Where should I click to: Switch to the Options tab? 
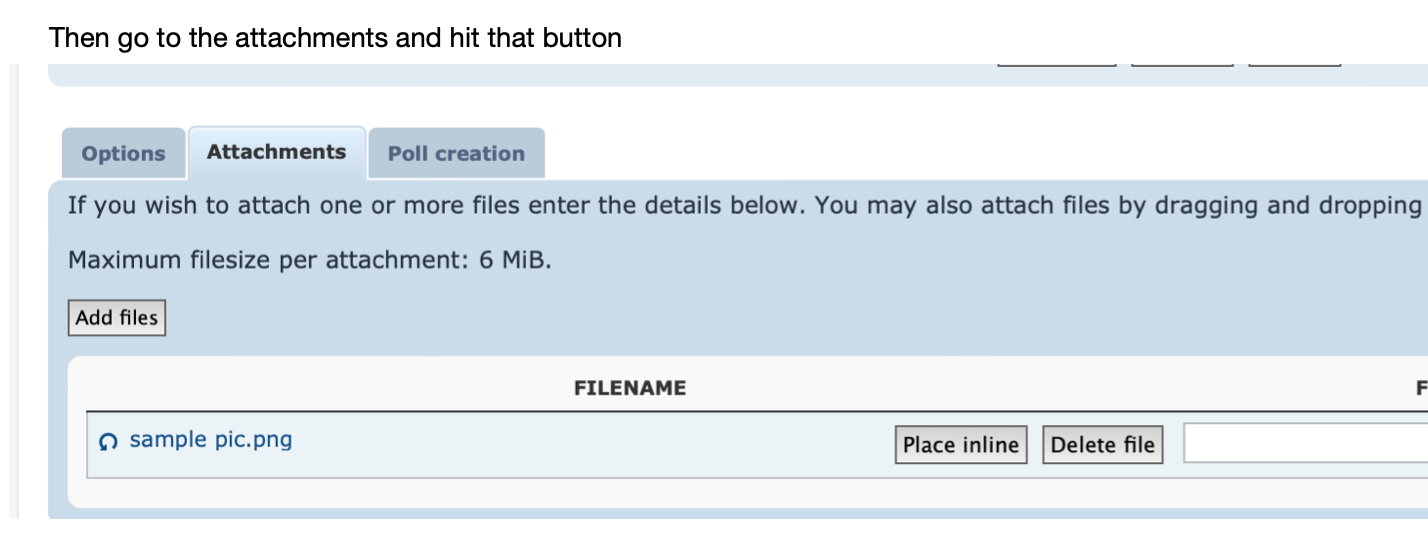[123, 154]
